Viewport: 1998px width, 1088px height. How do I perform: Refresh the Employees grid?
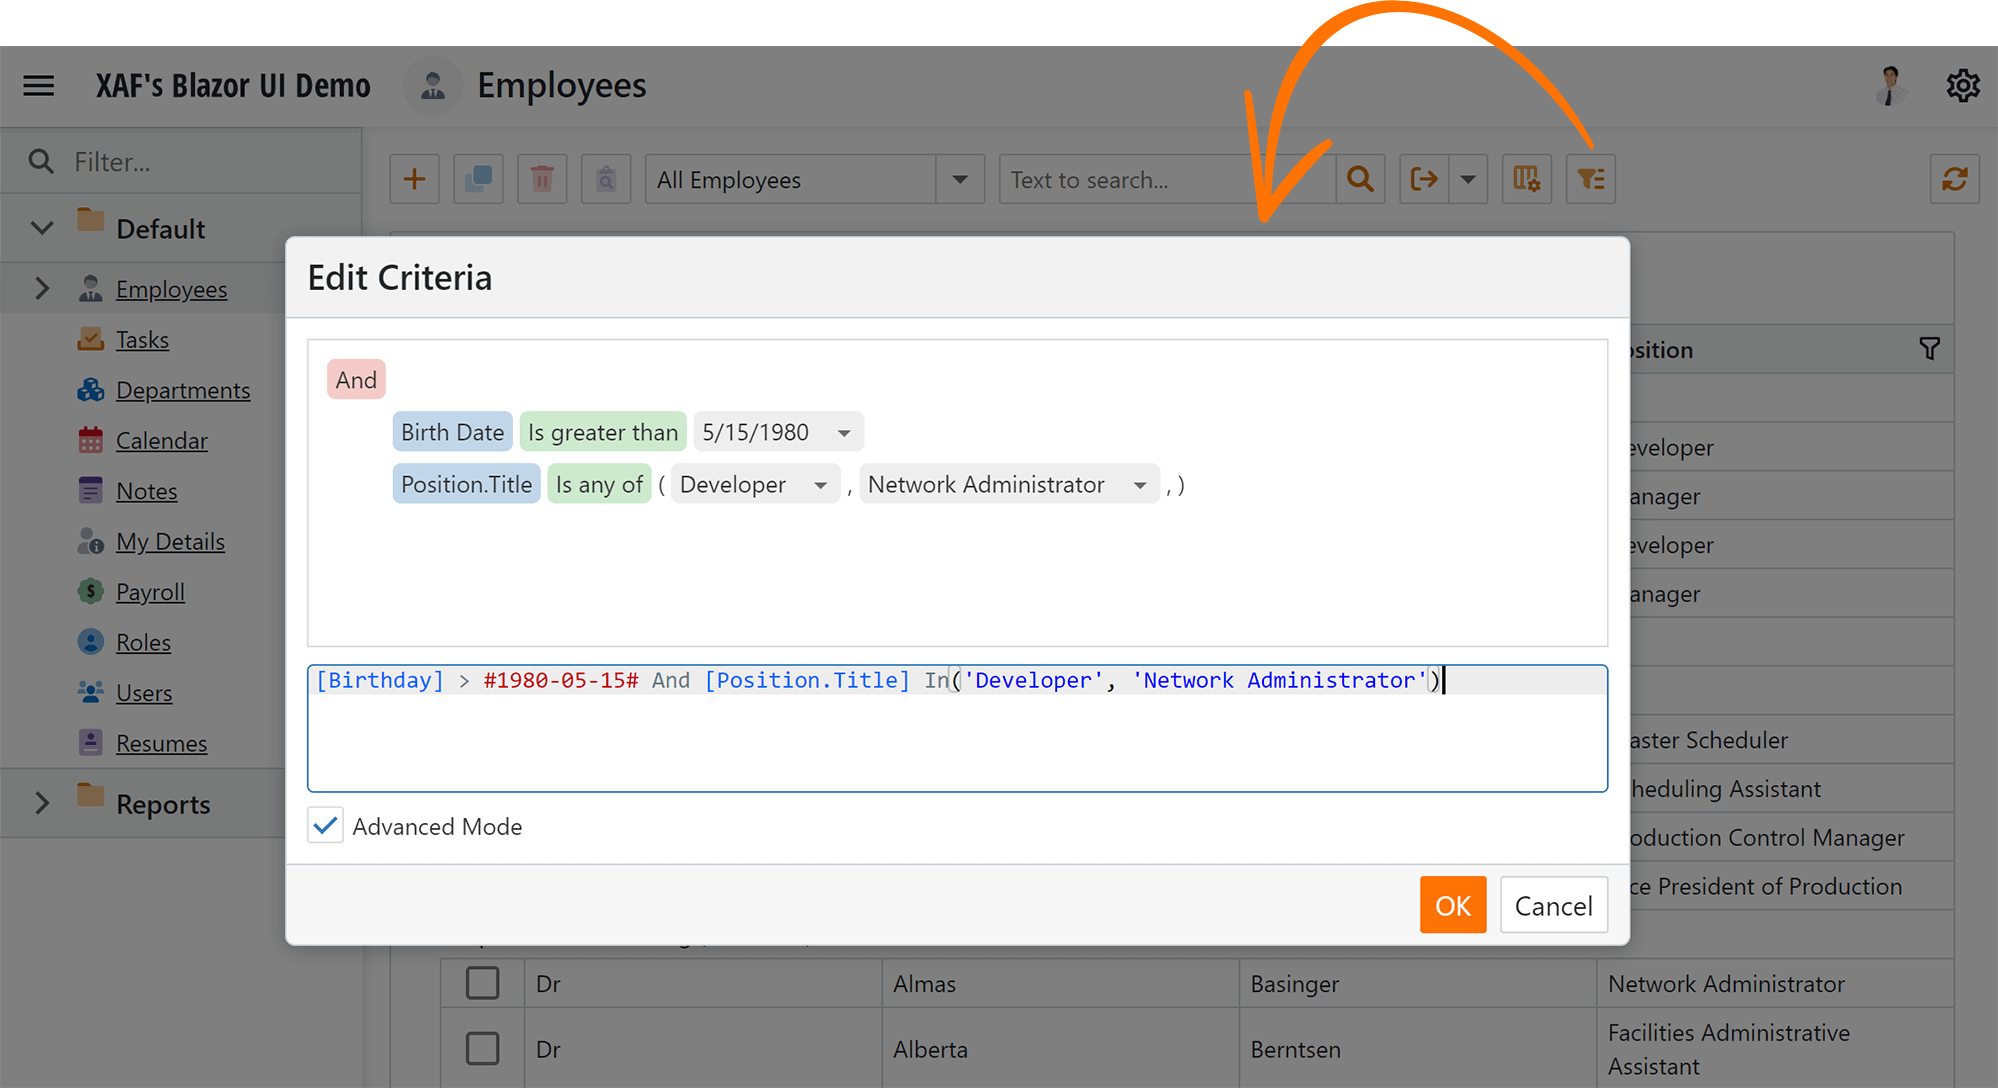tap(1955, 179)
